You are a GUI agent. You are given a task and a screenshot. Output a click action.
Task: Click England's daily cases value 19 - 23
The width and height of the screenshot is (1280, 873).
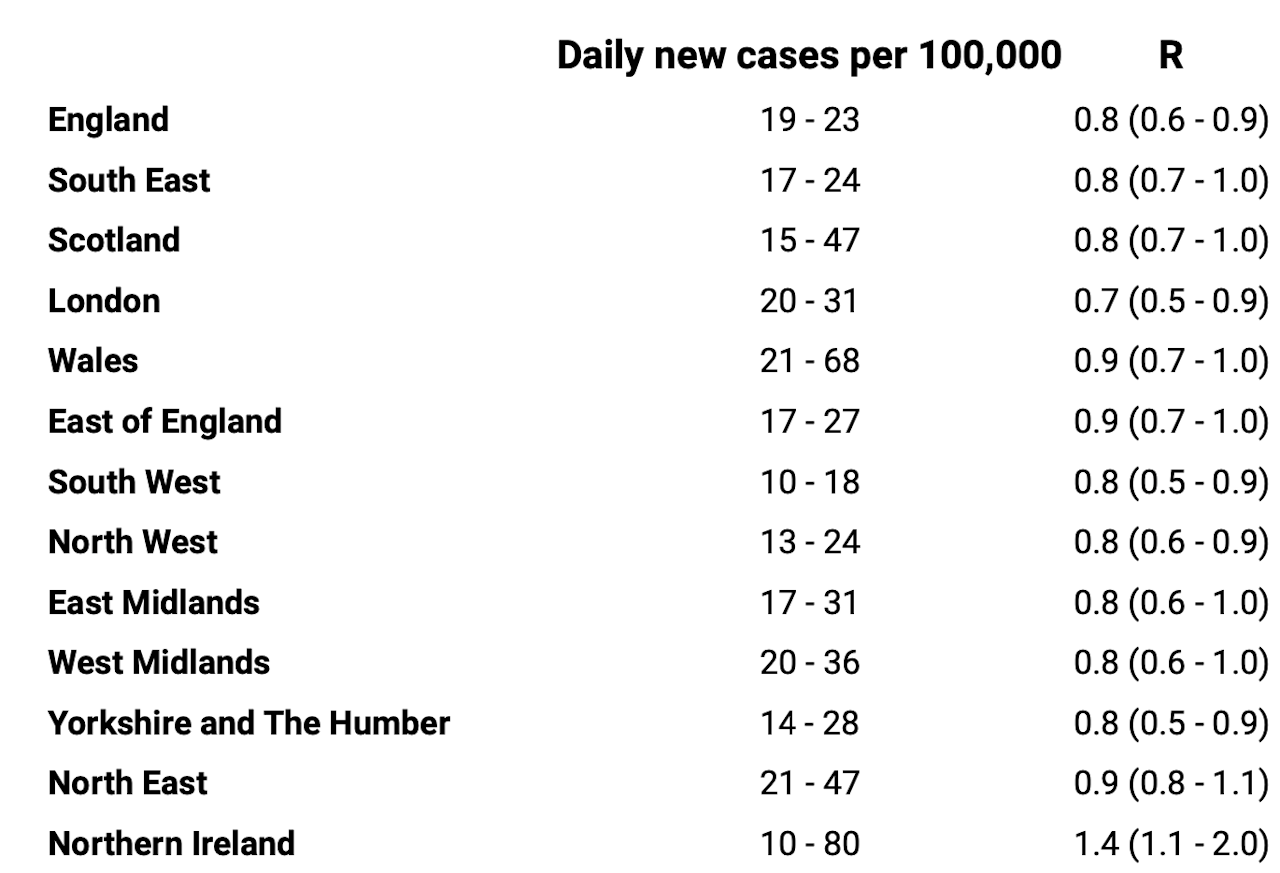tap(809, 121)
